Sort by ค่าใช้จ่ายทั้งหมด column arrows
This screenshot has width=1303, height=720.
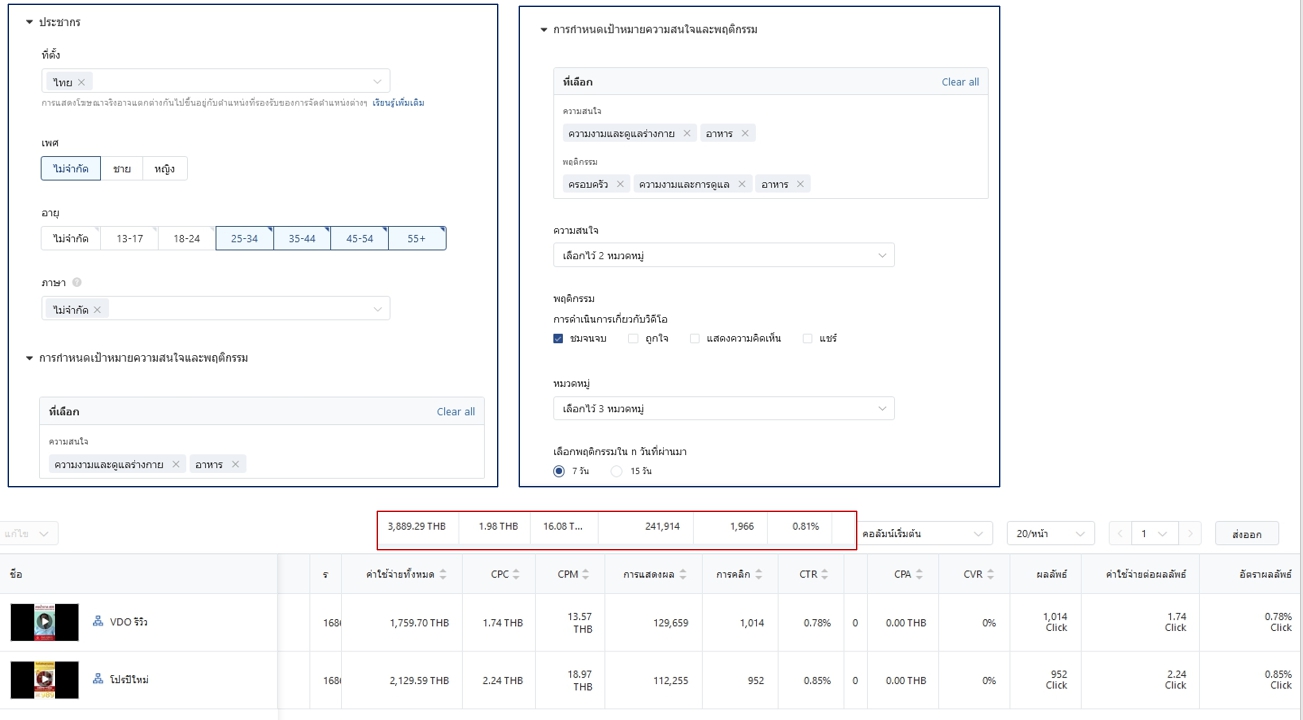443,574
